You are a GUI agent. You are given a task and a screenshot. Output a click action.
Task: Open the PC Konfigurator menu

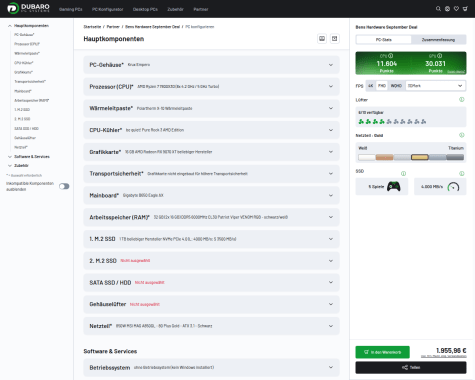pyautogui.click(x=108, y=9)
